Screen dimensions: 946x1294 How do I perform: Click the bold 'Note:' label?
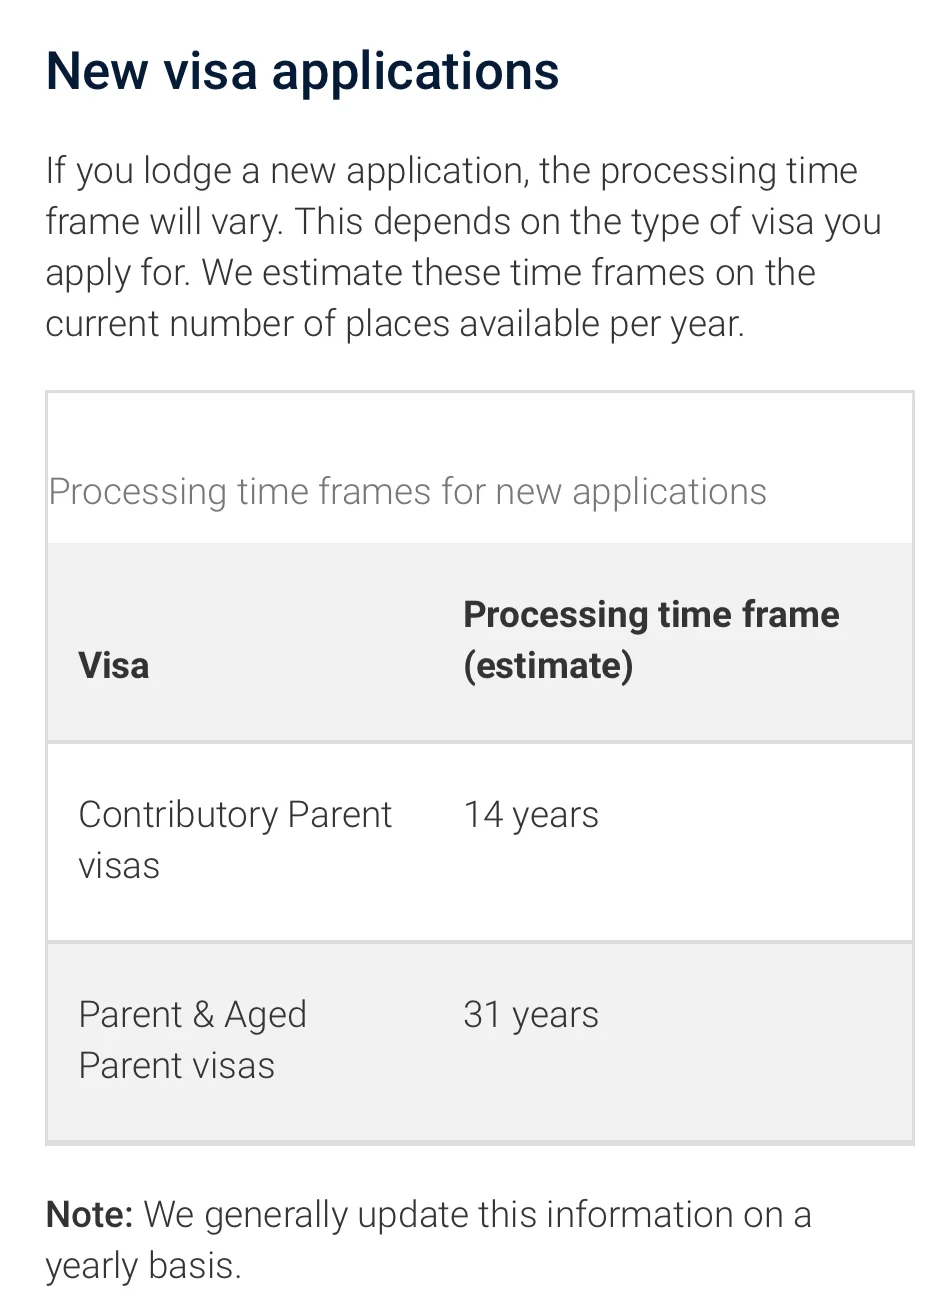(x=90, y=1215)
